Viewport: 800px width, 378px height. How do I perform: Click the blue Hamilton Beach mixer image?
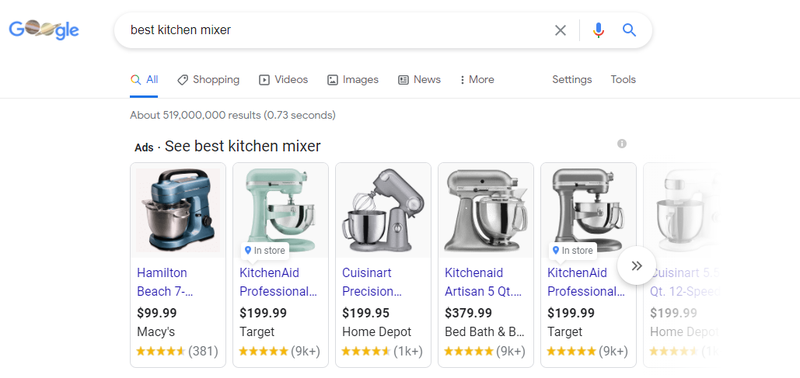pos(178,211)
